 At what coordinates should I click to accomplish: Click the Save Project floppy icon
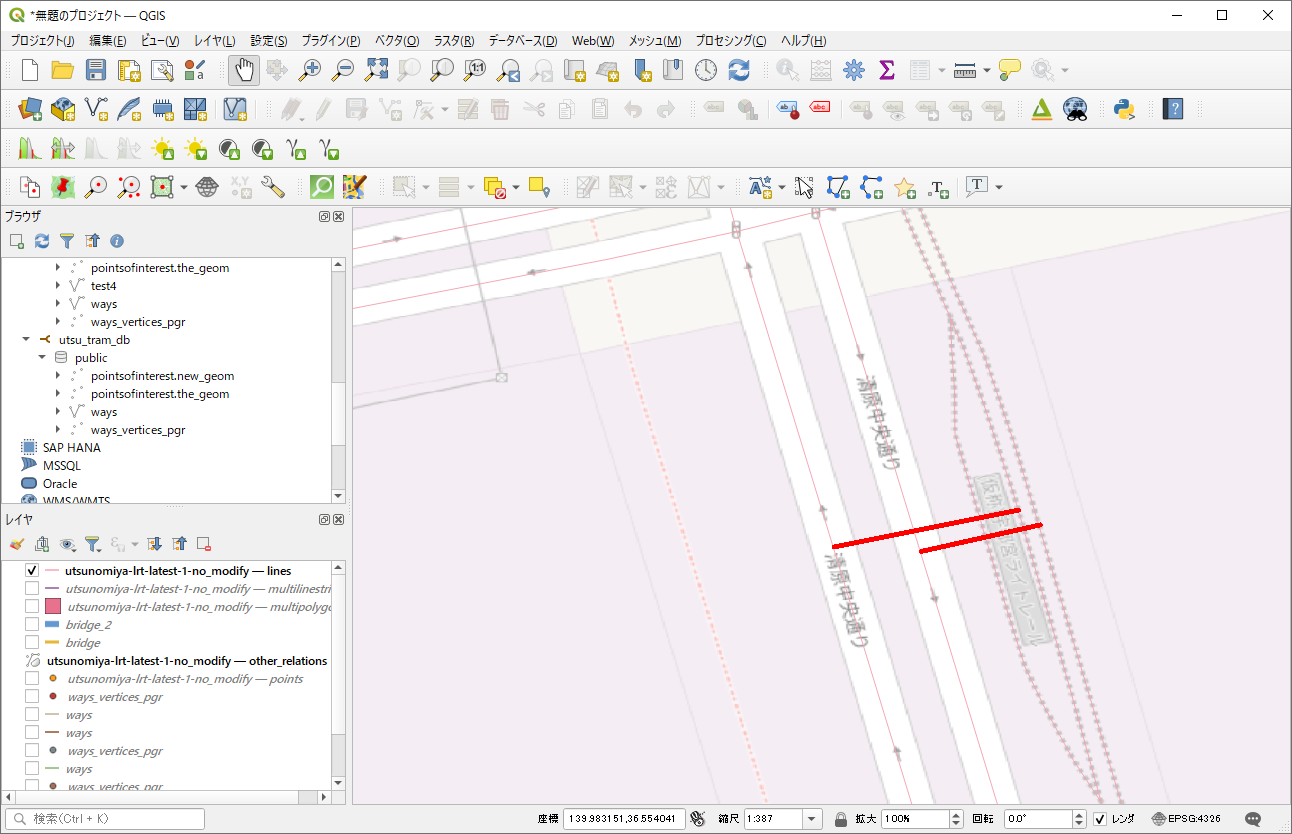[x=96, y=70]
